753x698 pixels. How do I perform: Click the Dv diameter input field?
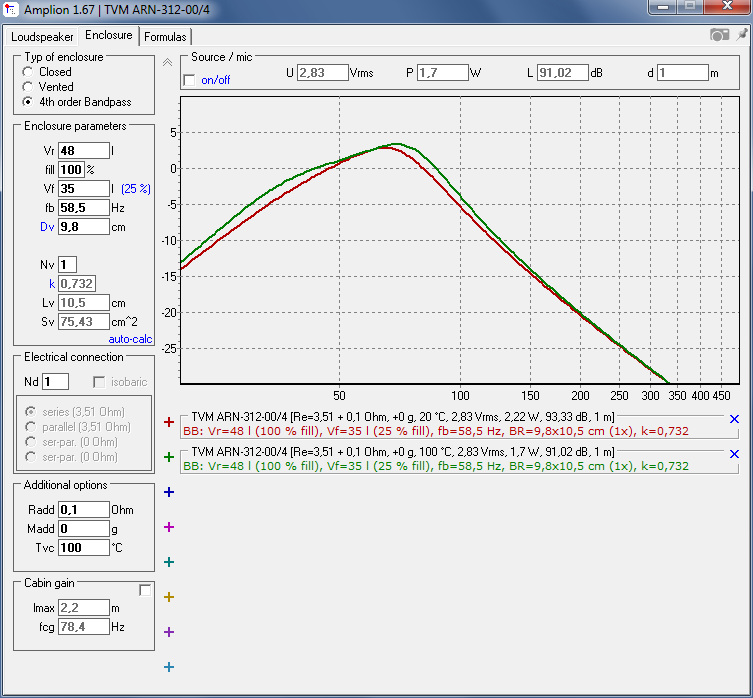tap(84, 227)
